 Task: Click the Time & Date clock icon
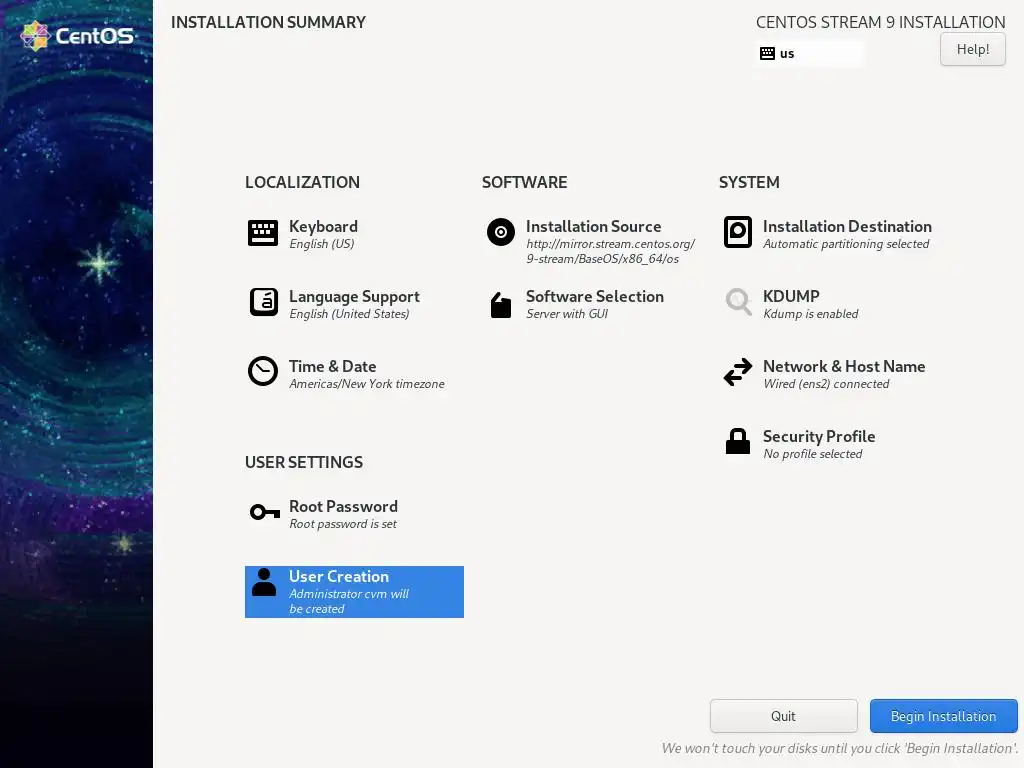pos(263,371)
